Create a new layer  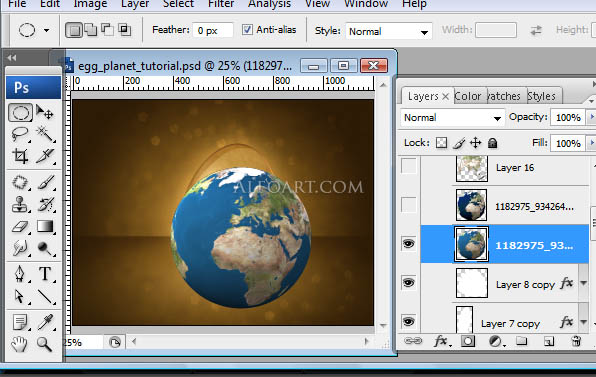pyautogui.click(x=548, y=341)
